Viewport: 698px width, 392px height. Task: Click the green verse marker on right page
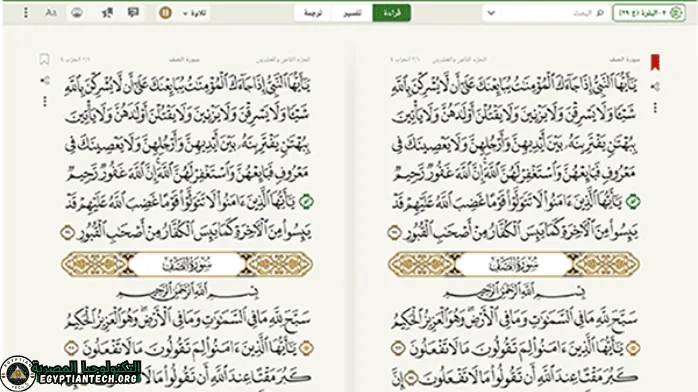(x=633, y=202)
